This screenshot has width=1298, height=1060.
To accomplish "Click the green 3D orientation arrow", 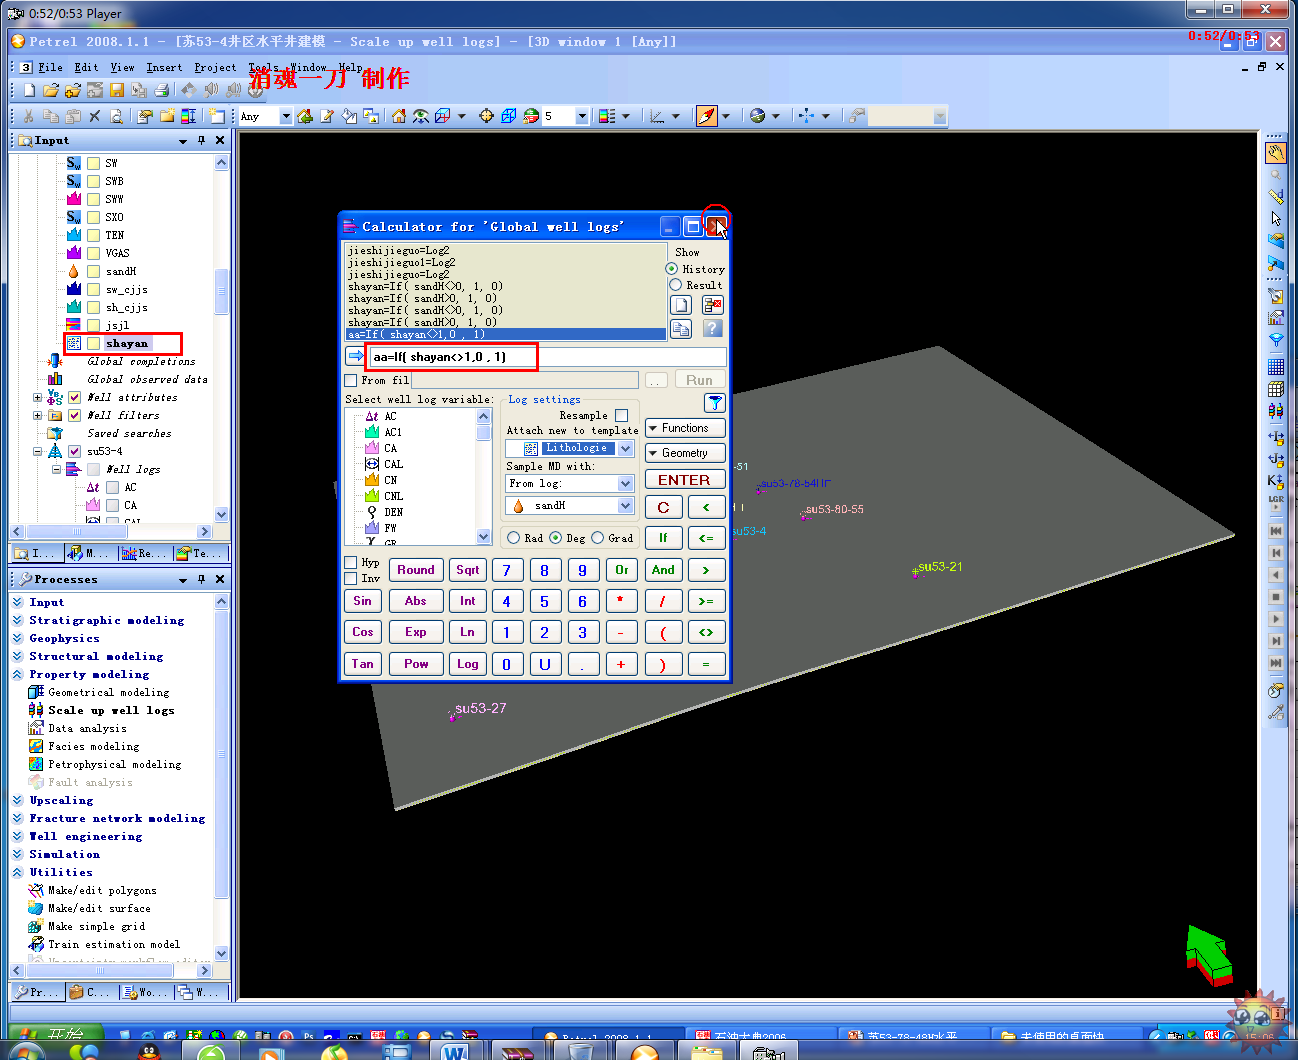I will 1209,955.
